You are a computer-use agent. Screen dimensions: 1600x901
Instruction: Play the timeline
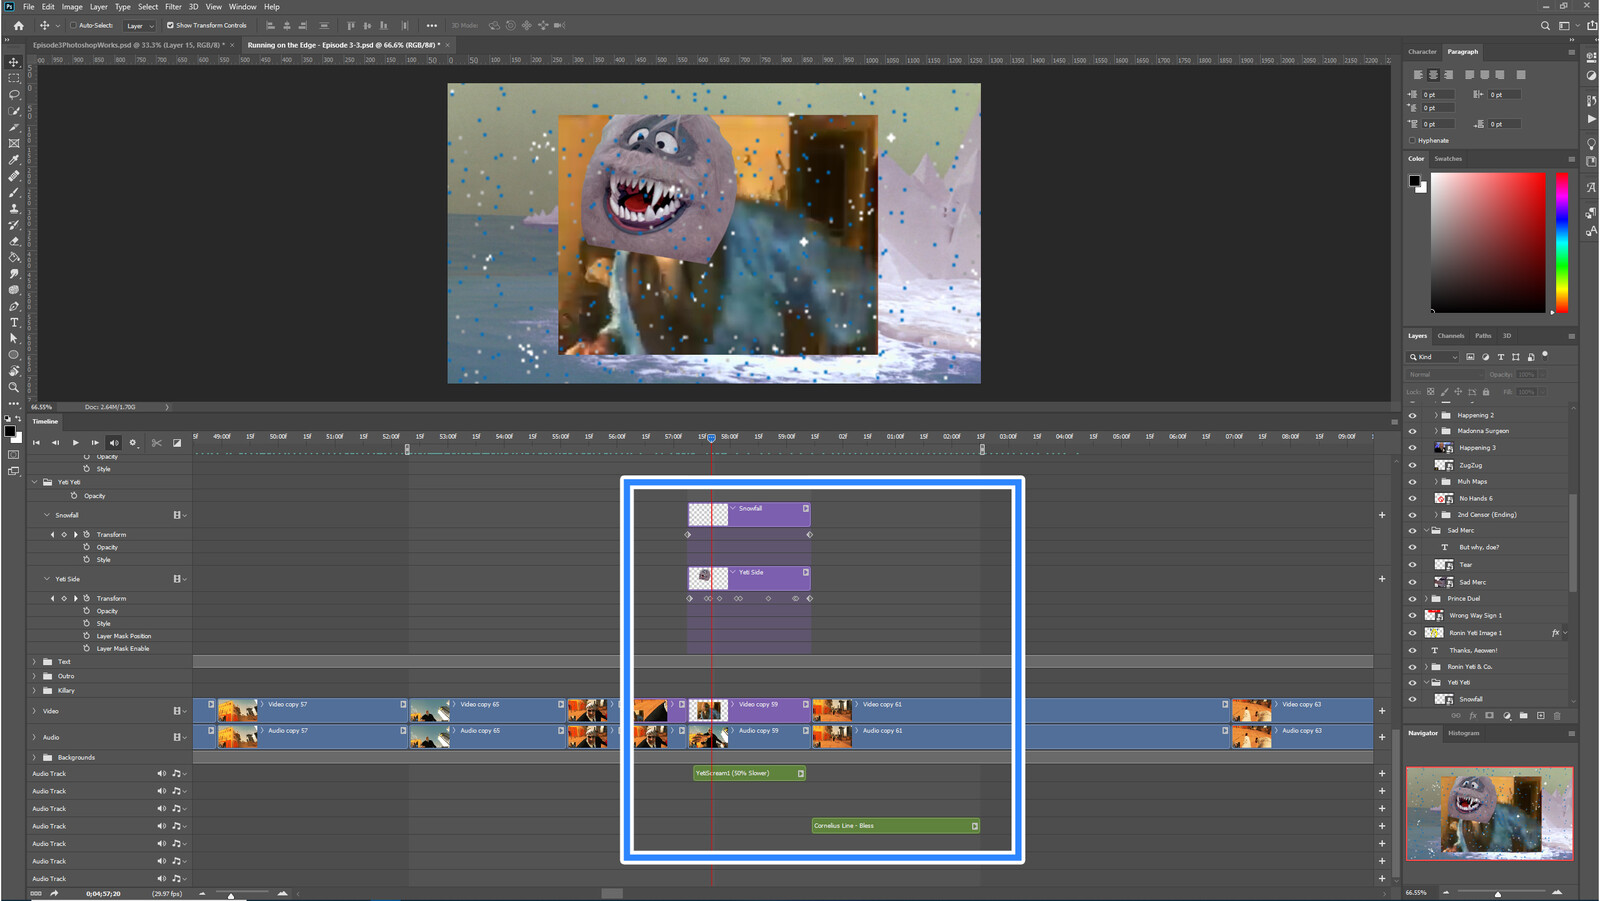(x=75, y=443)
